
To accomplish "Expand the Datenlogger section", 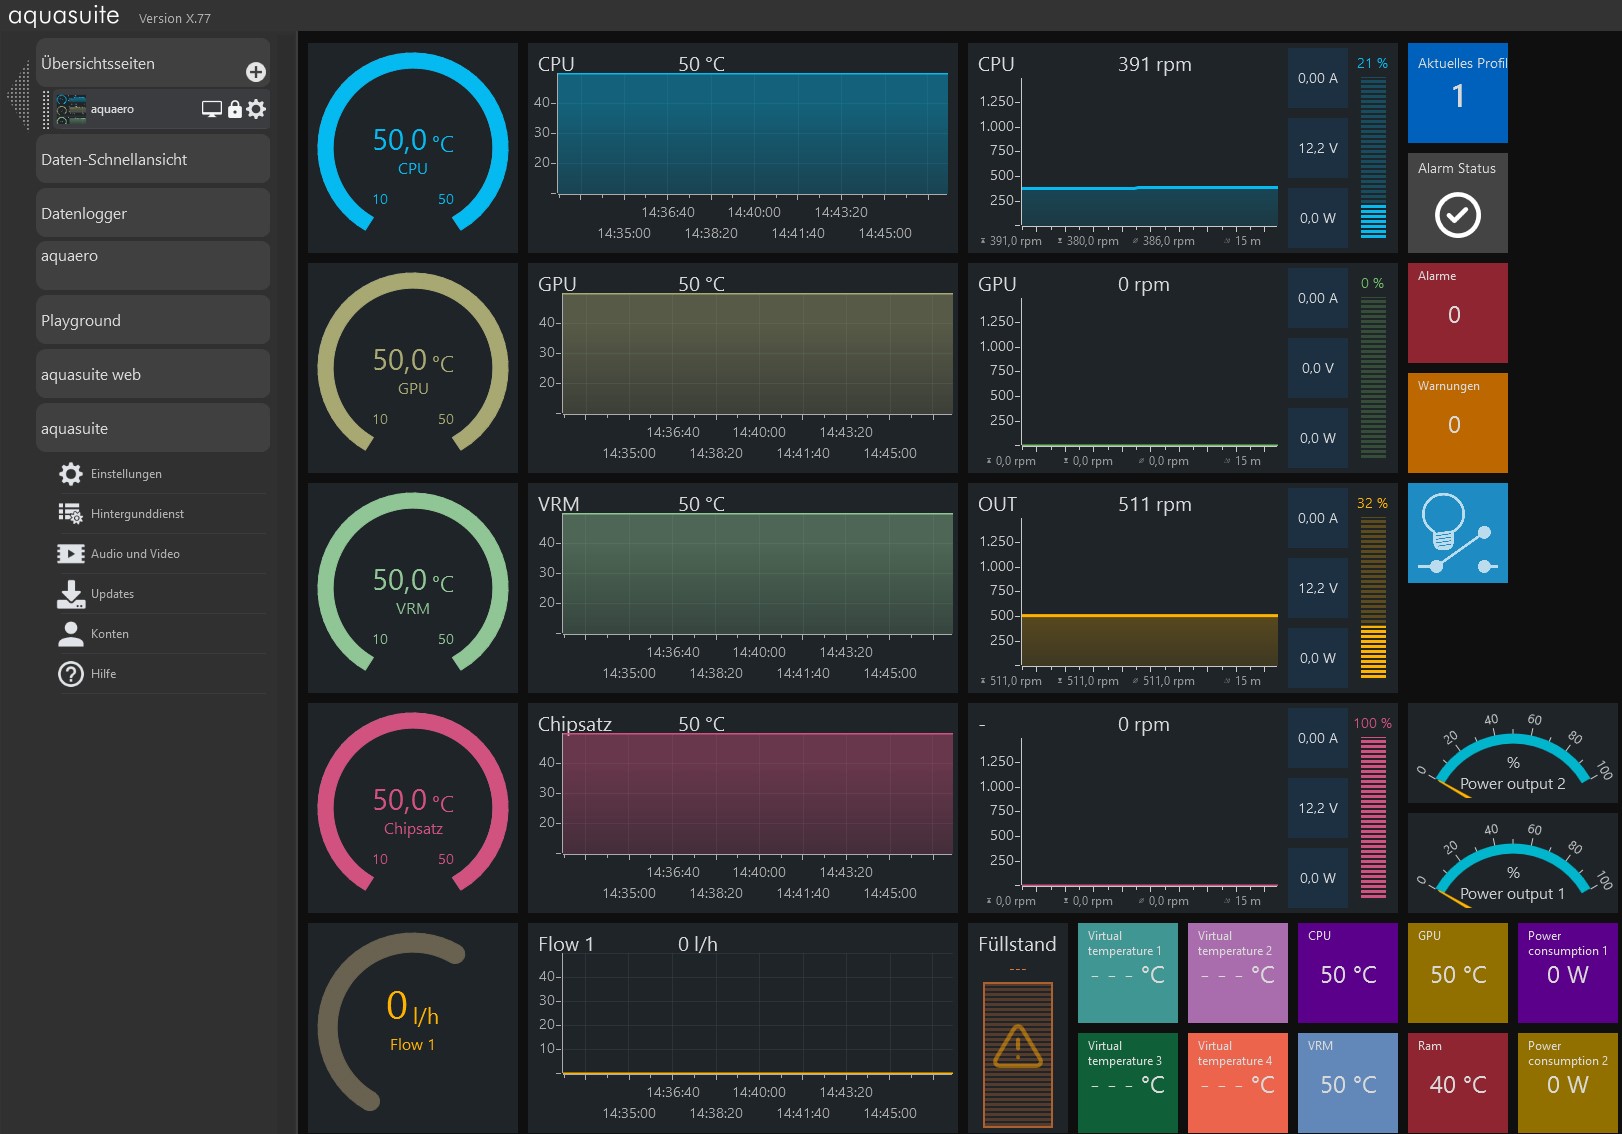I will pyautogui.click(x=152, y=214).
